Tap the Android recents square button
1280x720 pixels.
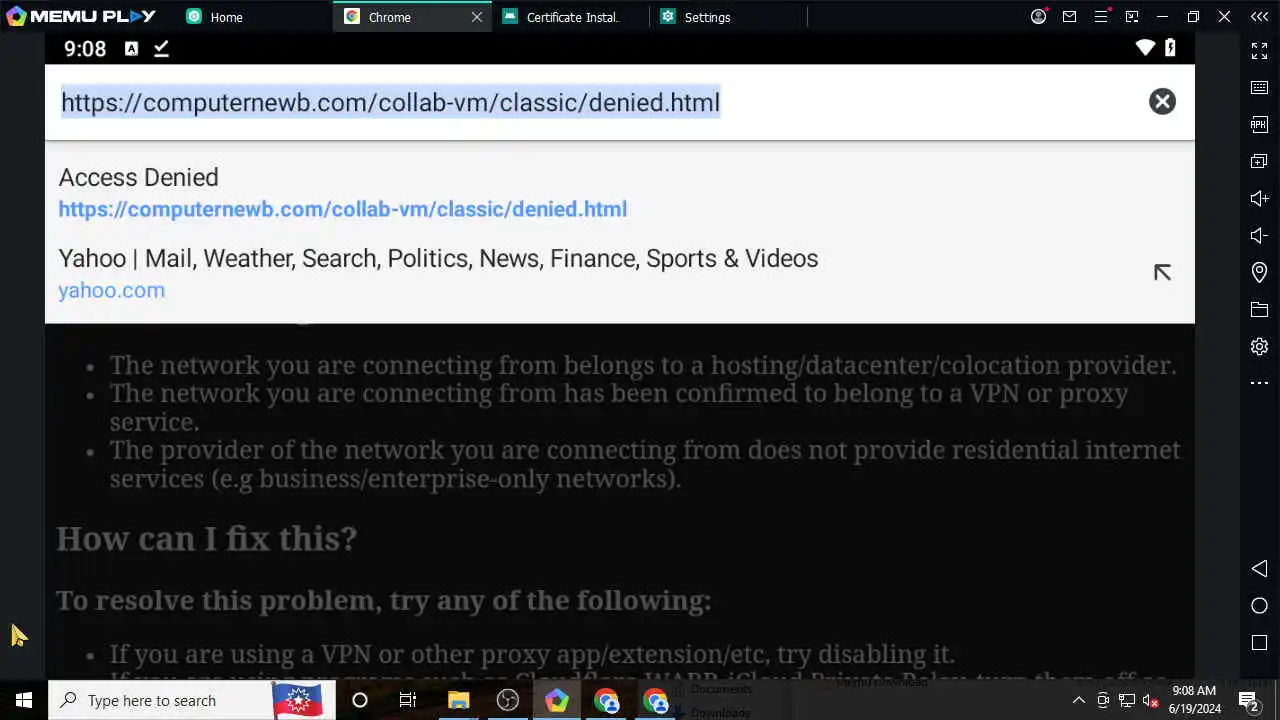tap(1259, 642)
